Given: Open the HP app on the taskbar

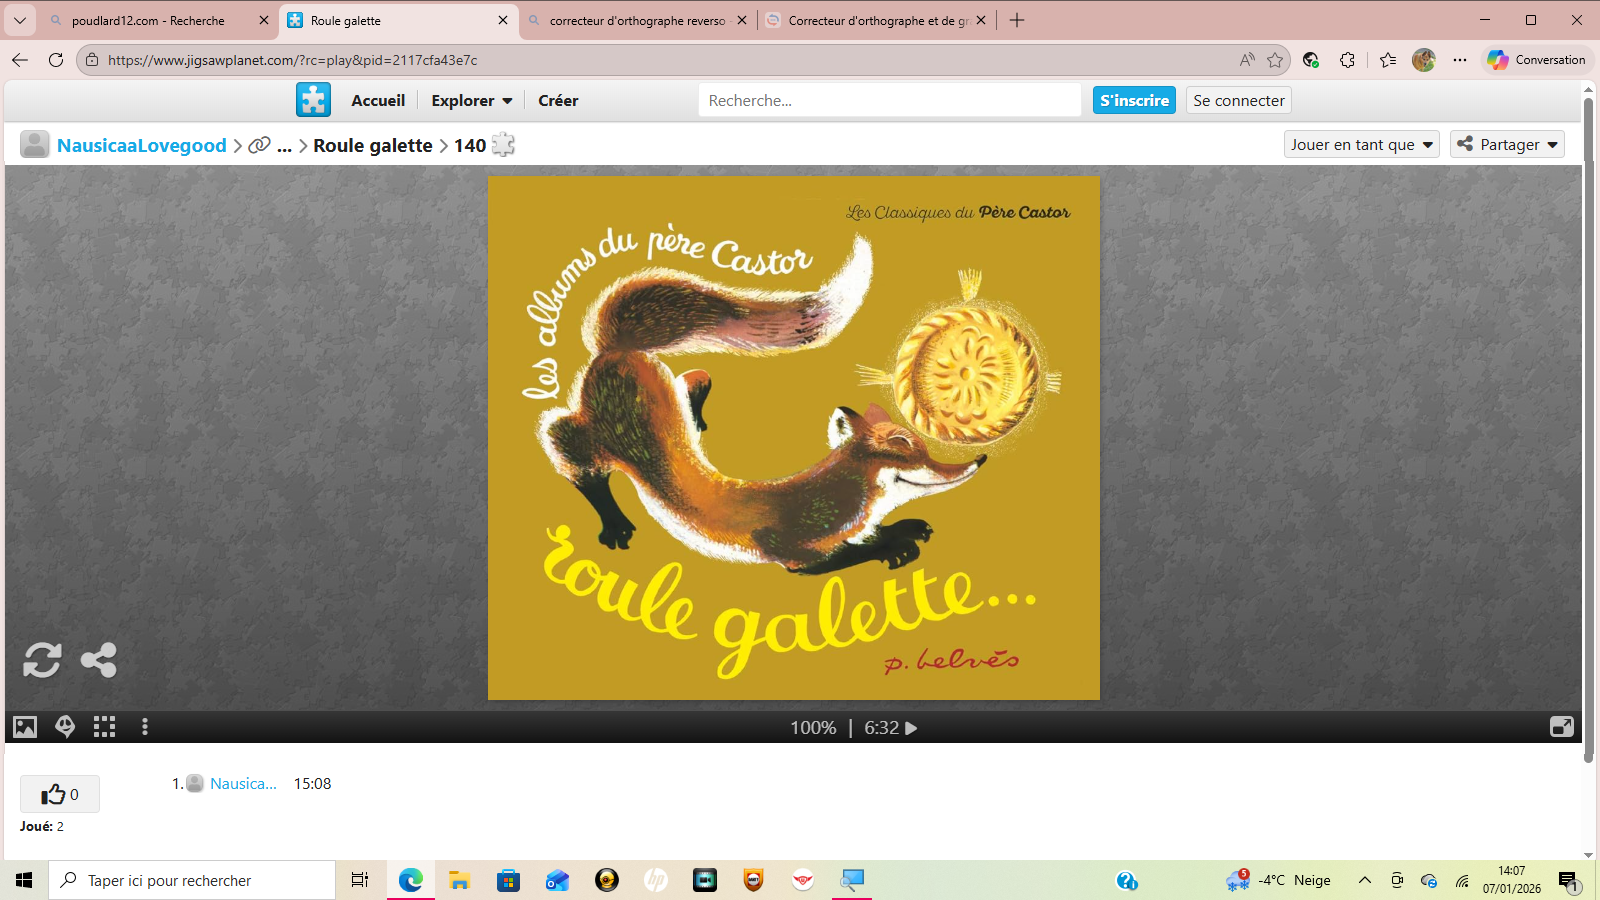Looking at the screenshot, I should (656, 880).
